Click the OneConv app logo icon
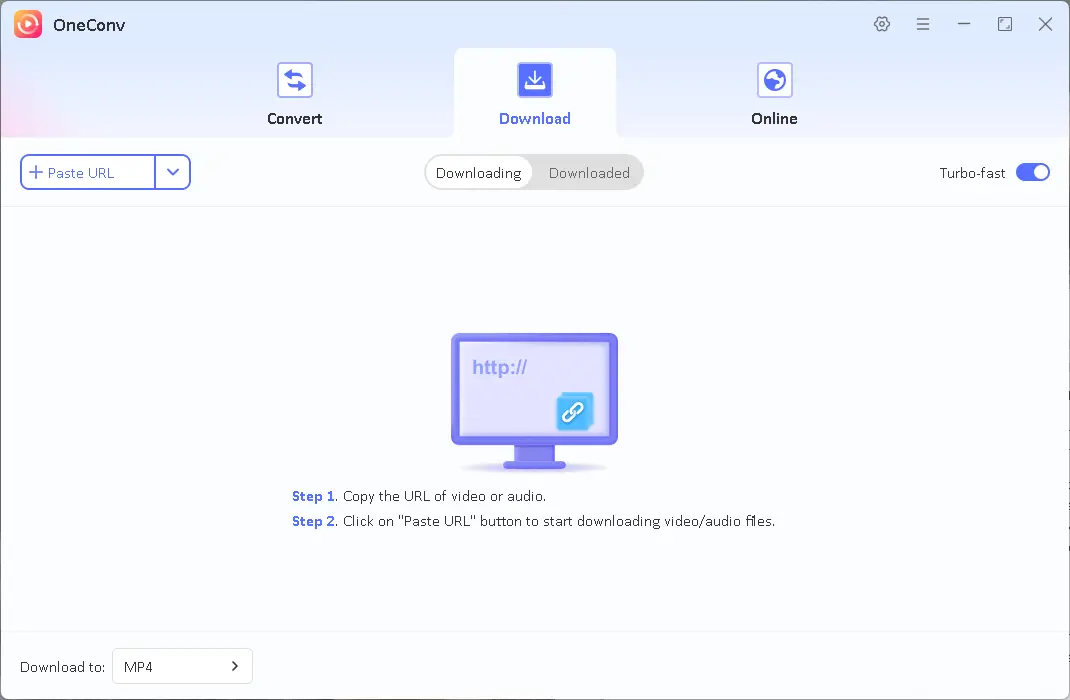The height and width of the screenshot is (700, 1070). [x=28, y=24]
